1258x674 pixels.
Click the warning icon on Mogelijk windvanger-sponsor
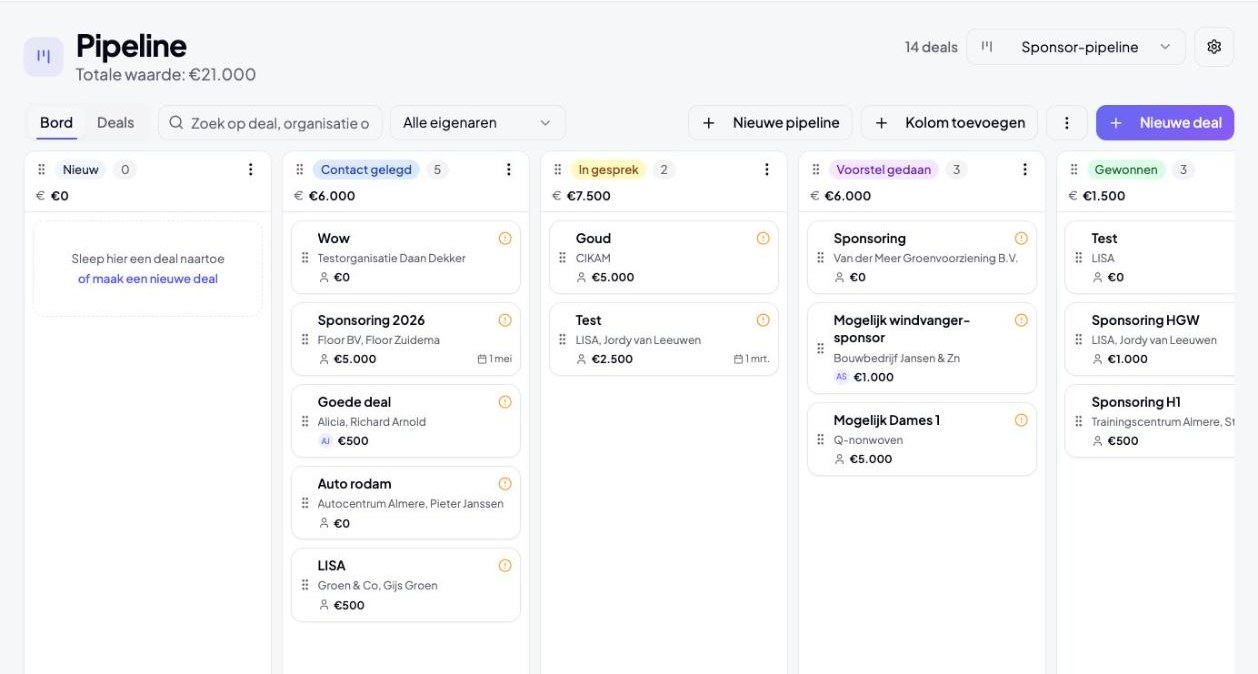1021,320
